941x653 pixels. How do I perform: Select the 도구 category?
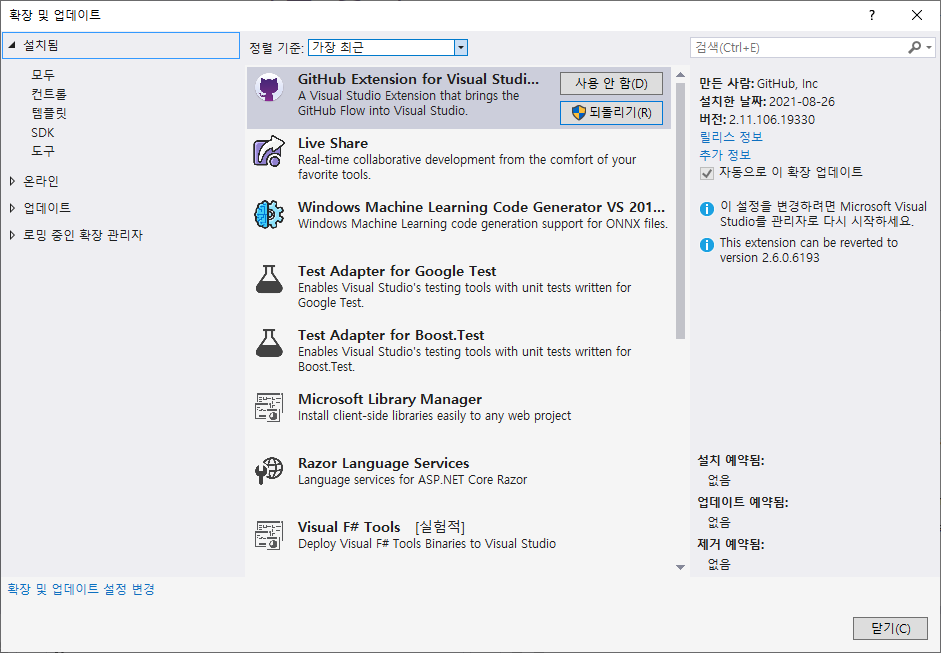(x=43, y=151)
